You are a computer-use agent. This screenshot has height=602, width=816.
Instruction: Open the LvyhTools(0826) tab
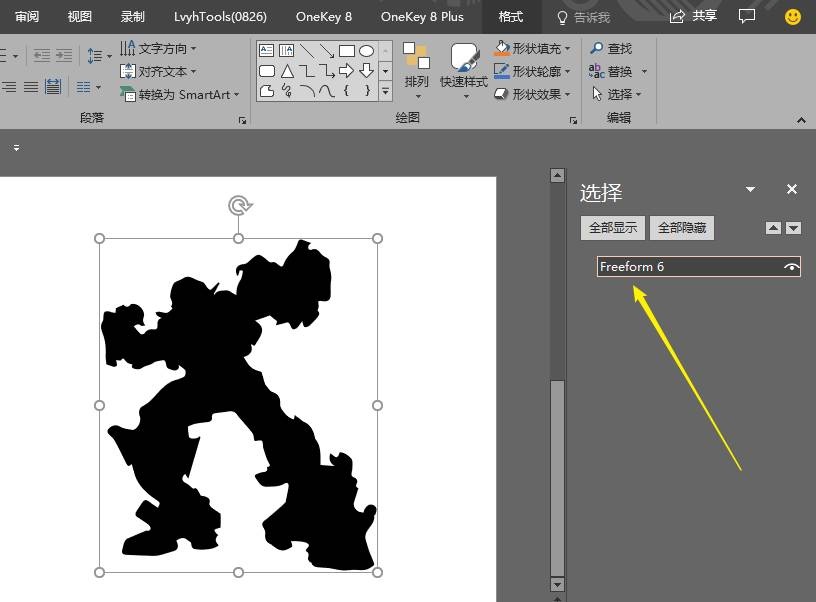220,17
